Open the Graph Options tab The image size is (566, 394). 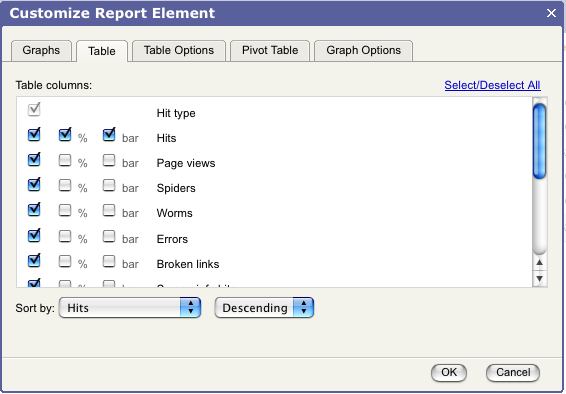363,51
